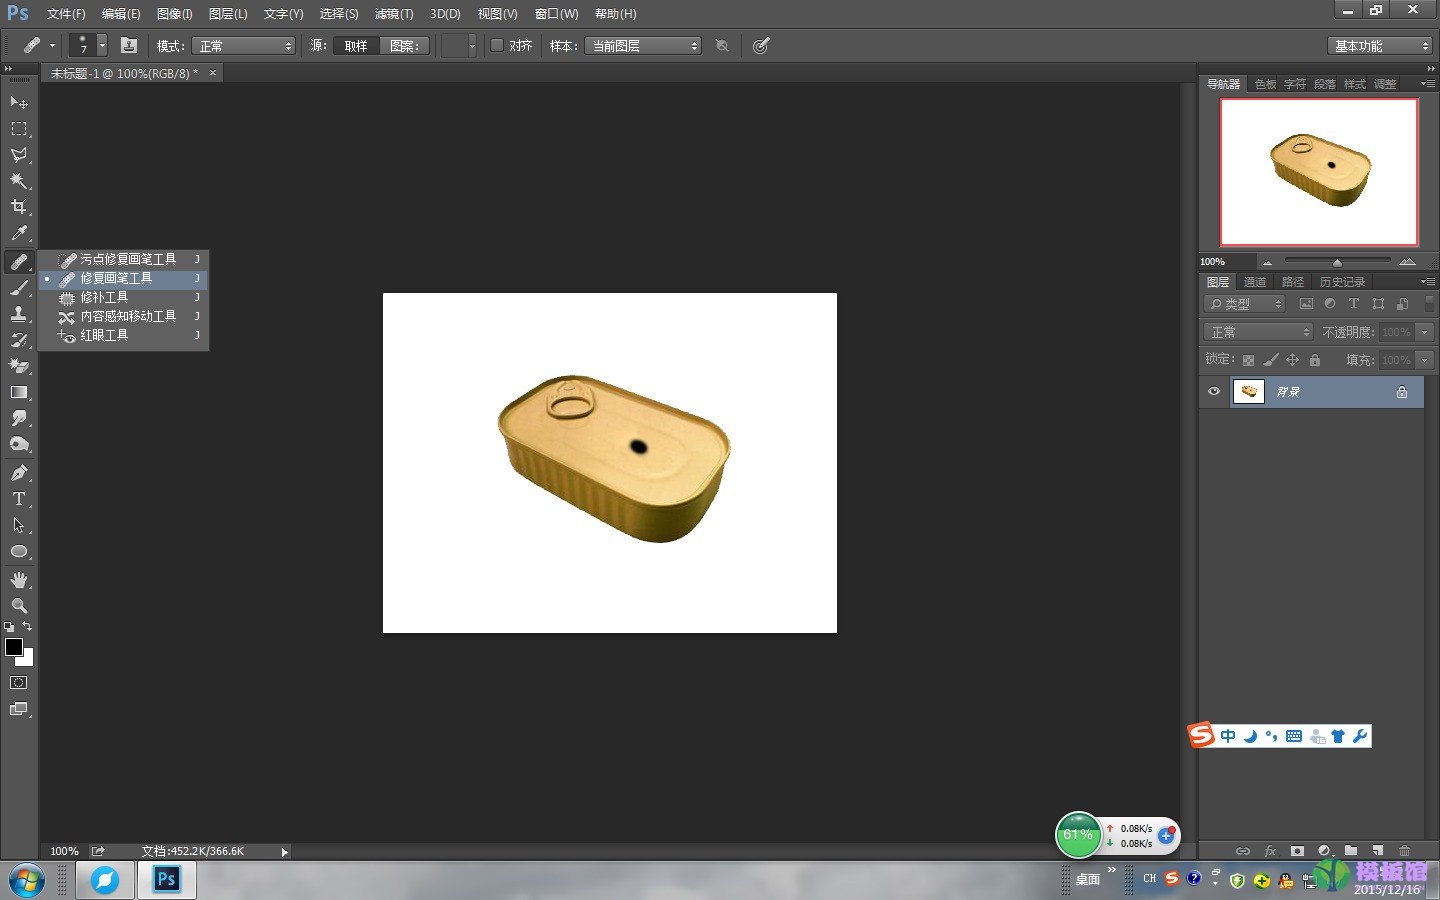
Task: Open the 滤镜(T) menu
Action: [x=394, y=14]
